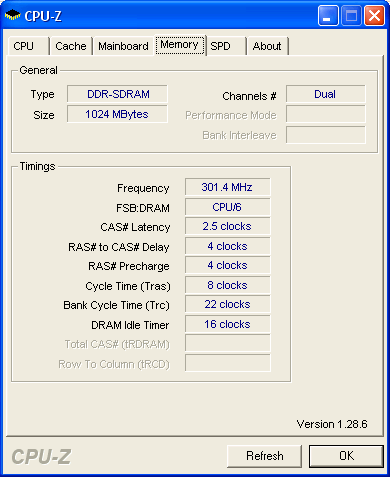The image size is (390, 477).
Task: Select the Memory tab
Action: [x=180, y=45]
